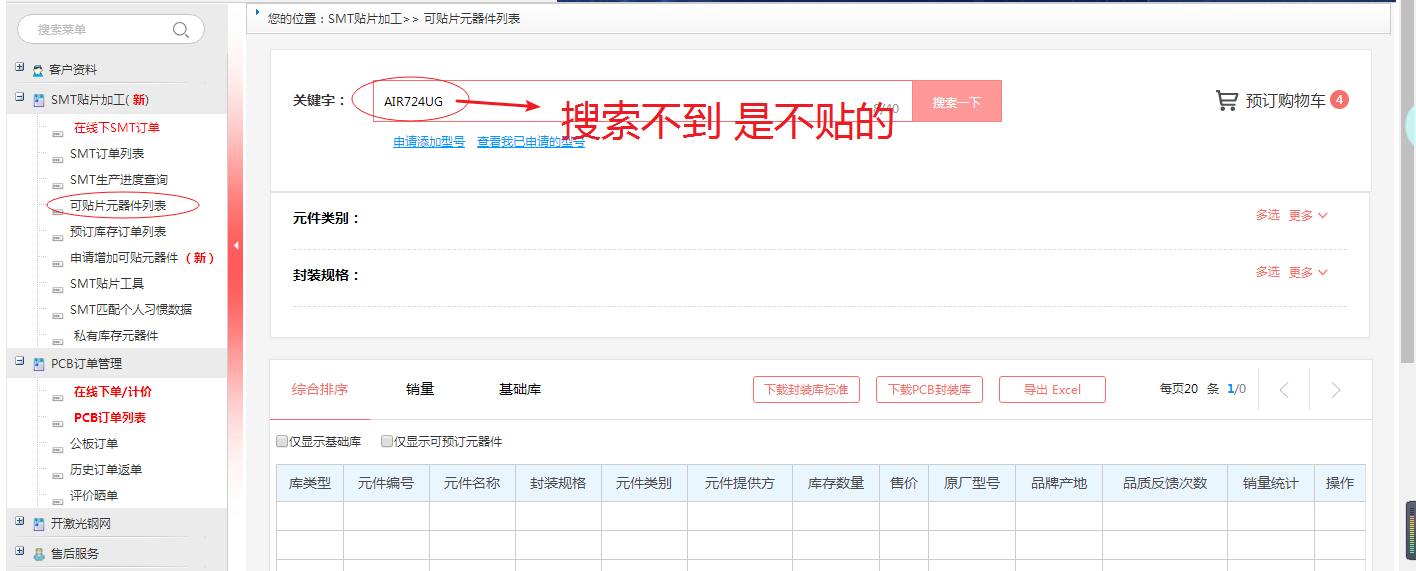1416x571 pixels.
Task: Open the 申请添加型号 link
Action: pos(429,142)
